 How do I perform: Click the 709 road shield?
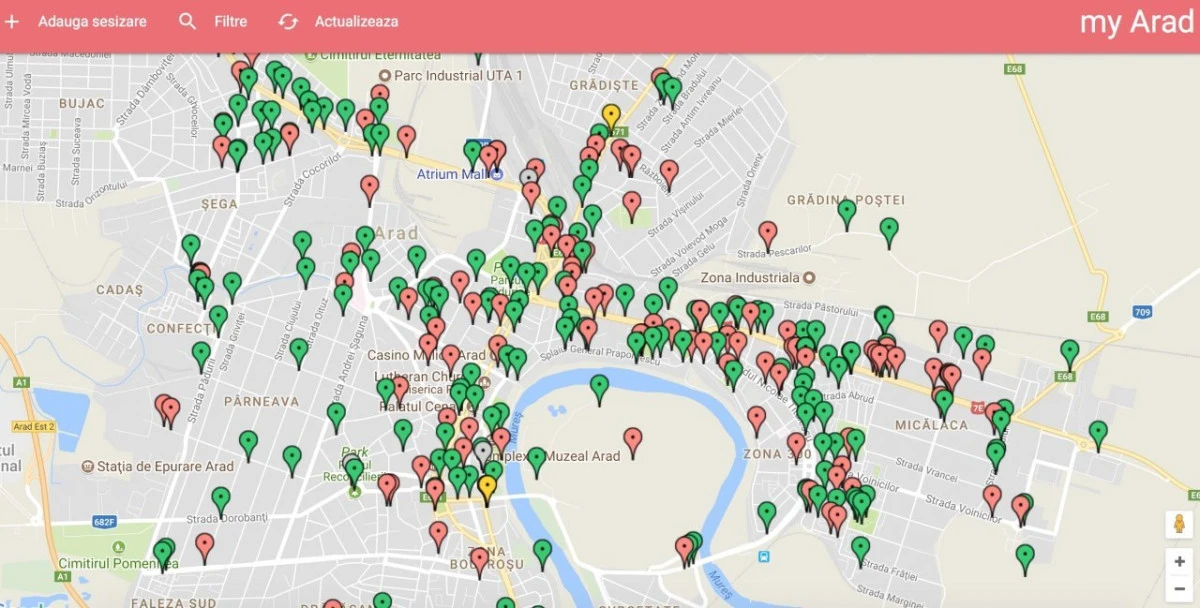(x=1142, y=312)
